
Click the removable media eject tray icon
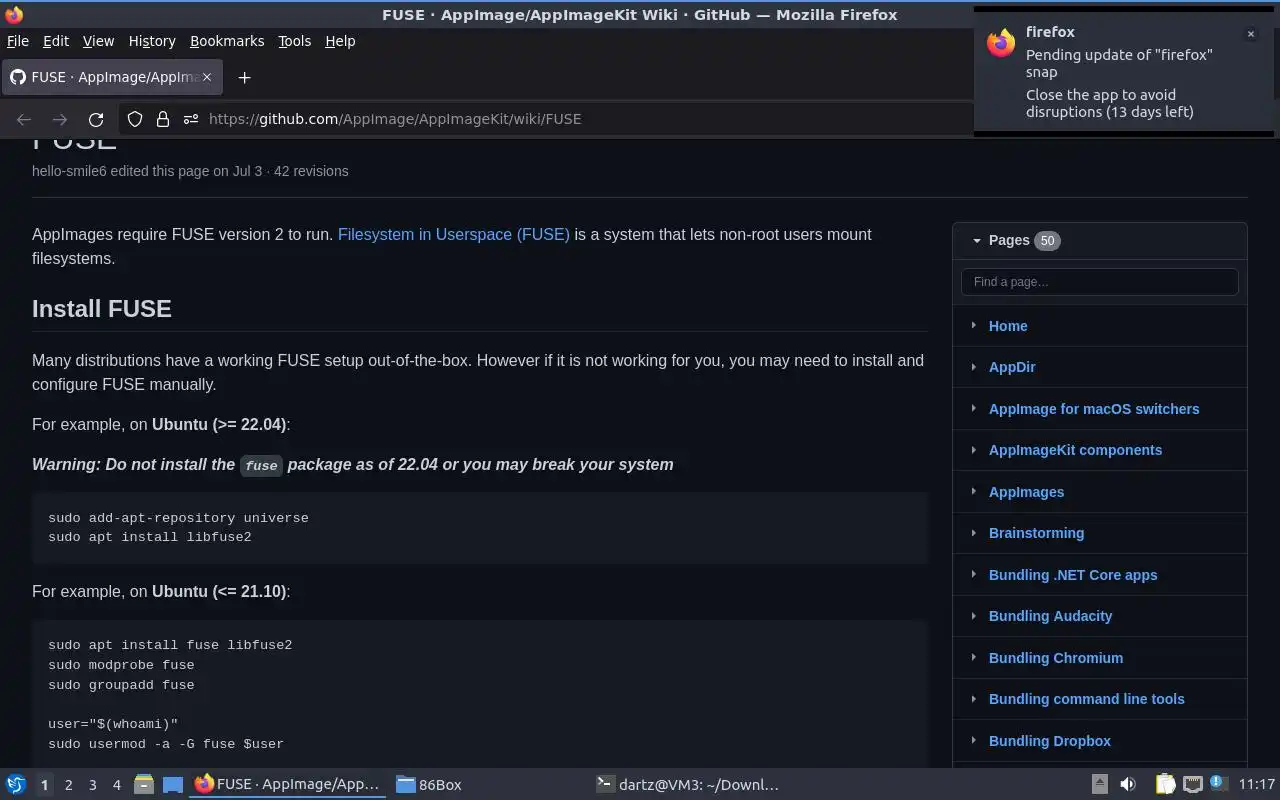[x=1099, y=785]
